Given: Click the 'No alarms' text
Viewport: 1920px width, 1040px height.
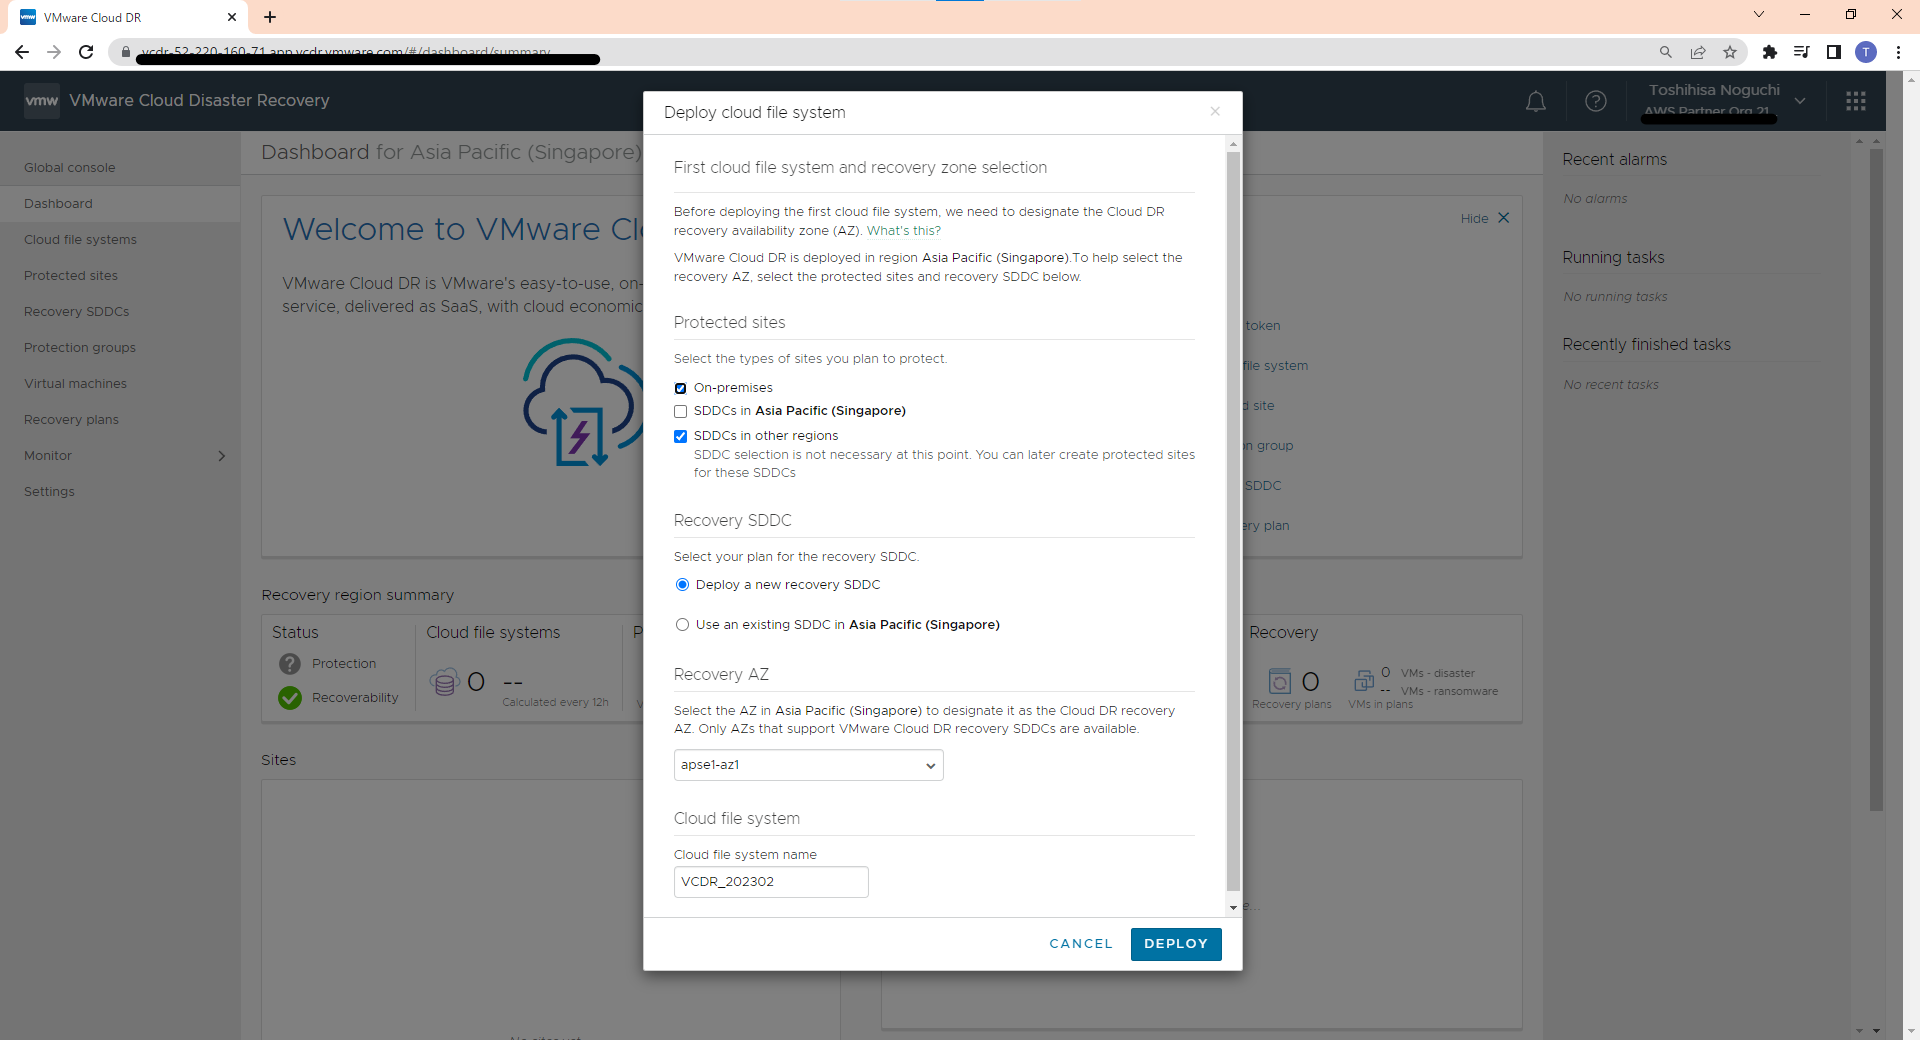Looking at the screenshot, I should pyautogui.click(x=1595, y=199).
